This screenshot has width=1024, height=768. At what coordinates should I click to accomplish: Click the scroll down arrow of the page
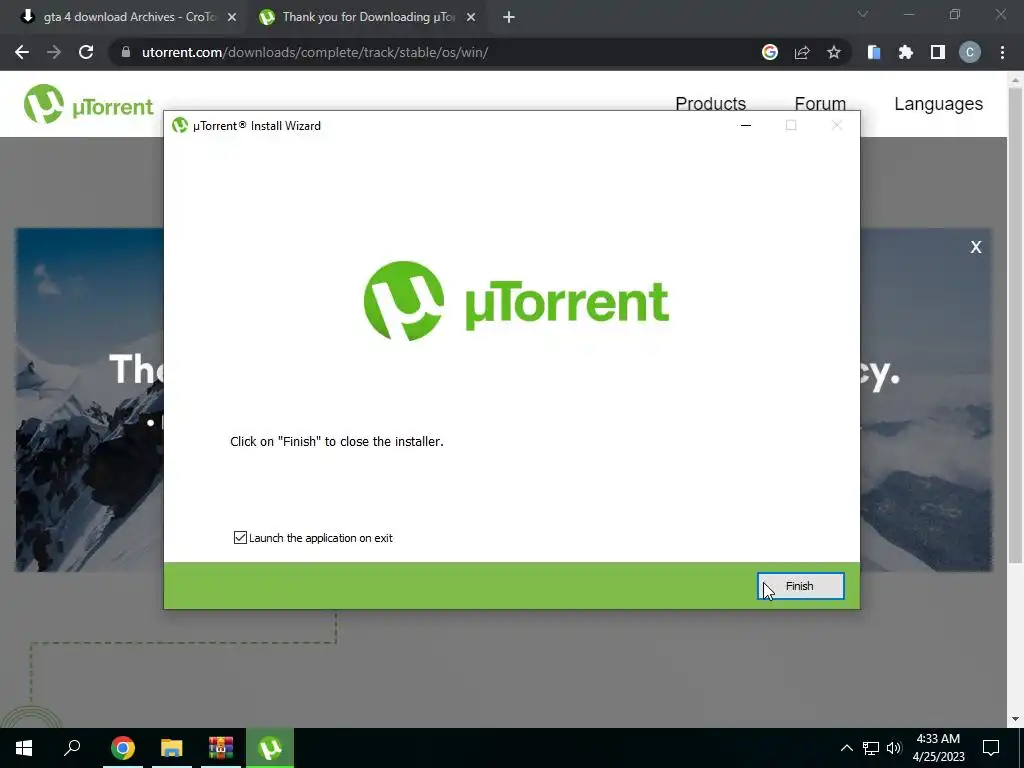click(x=1016, y=719)
